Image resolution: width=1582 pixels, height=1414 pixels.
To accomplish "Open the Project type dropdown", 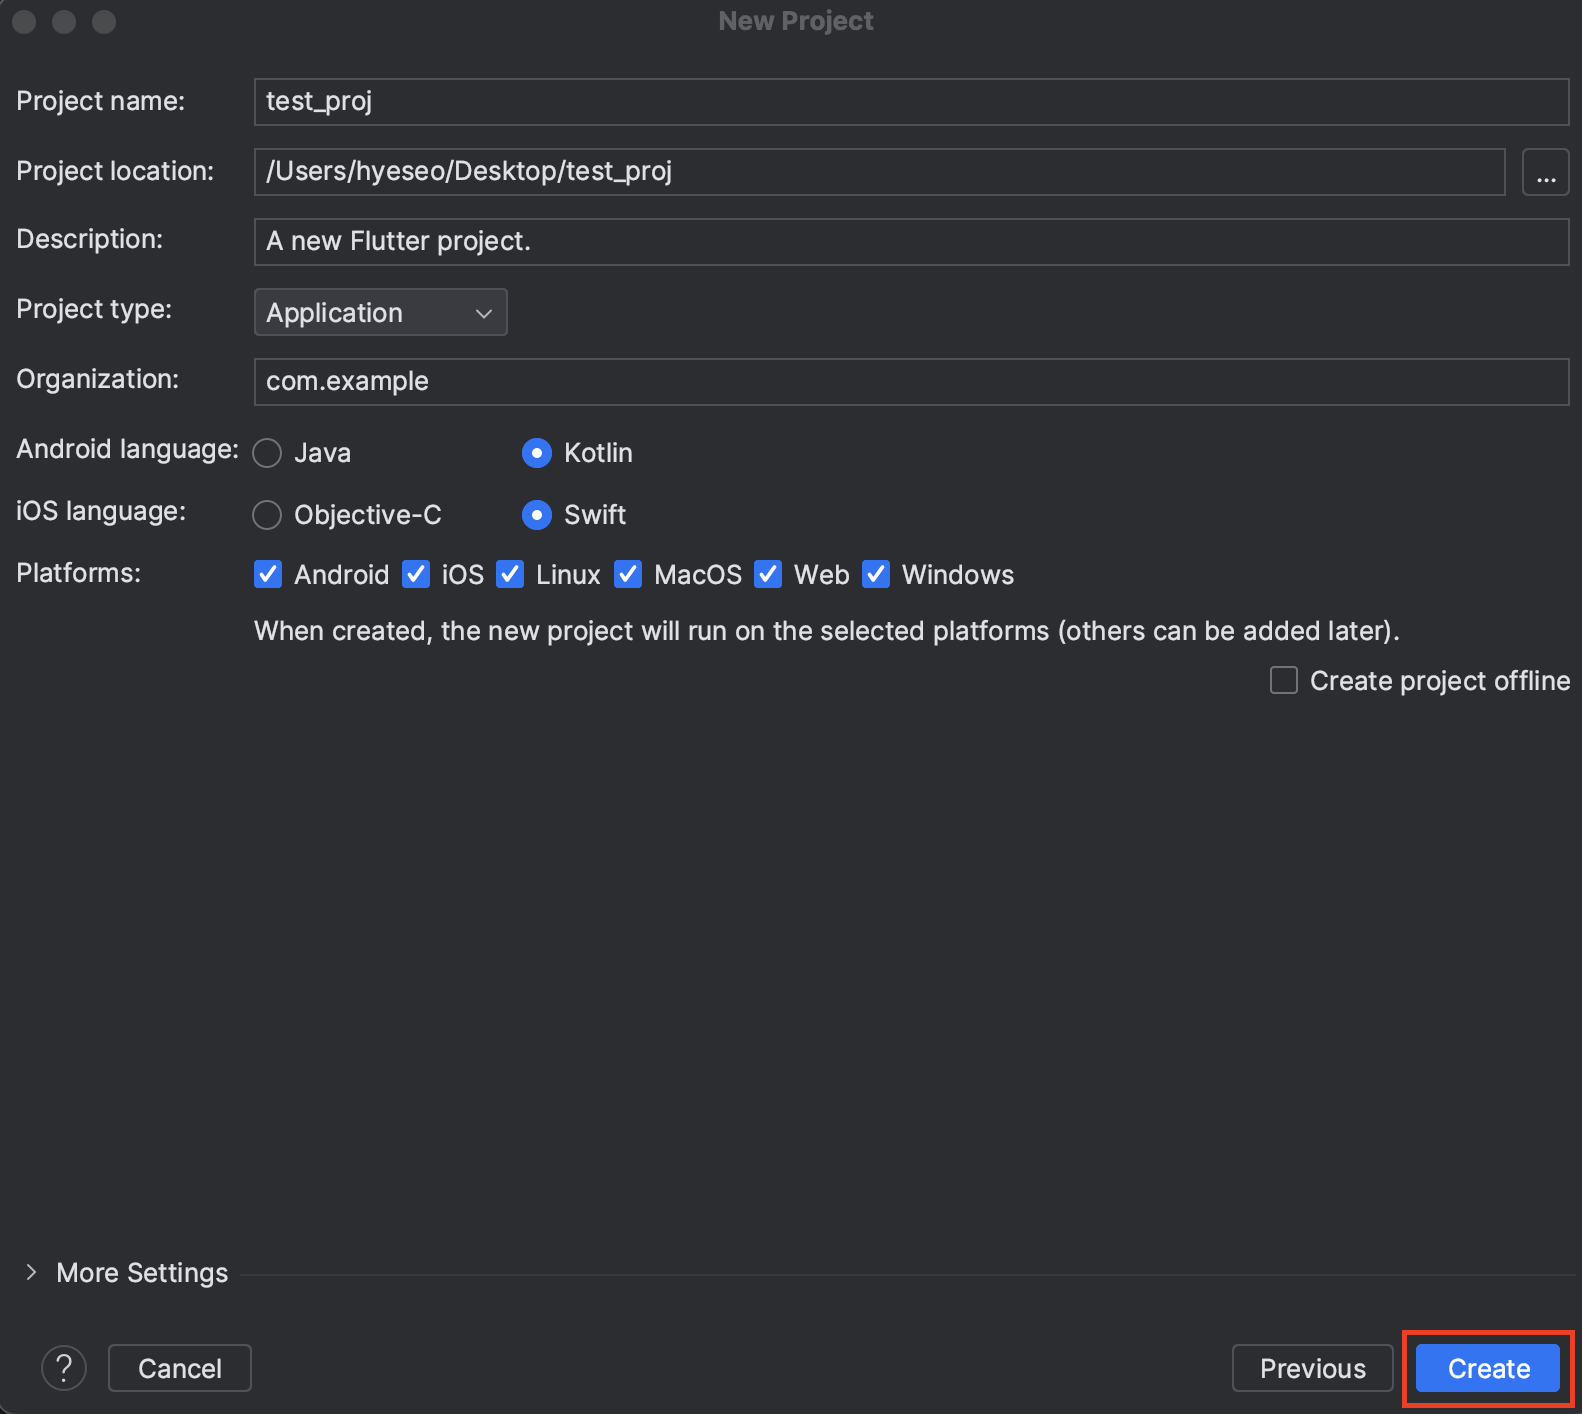I will (x=380, y=312).
